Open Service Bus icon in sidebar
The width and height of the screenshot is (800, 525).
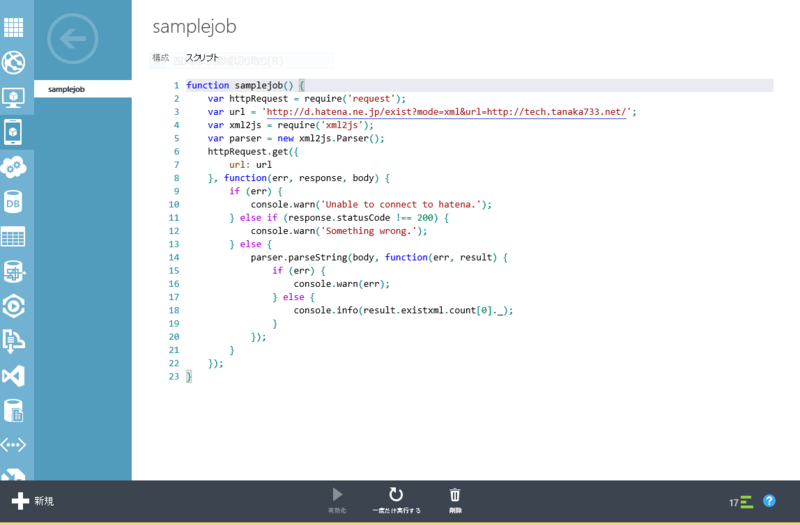point(13,341)
